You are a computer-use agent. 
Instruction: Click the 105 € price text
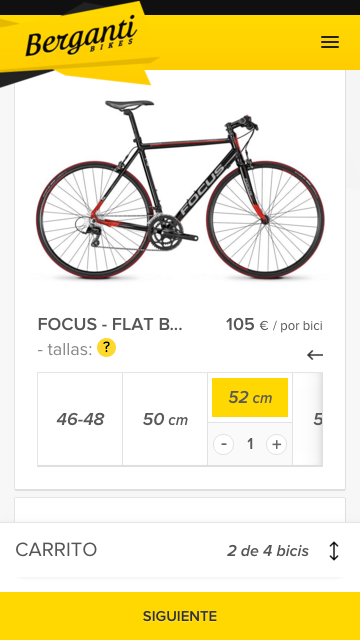(x=247, y=325)
